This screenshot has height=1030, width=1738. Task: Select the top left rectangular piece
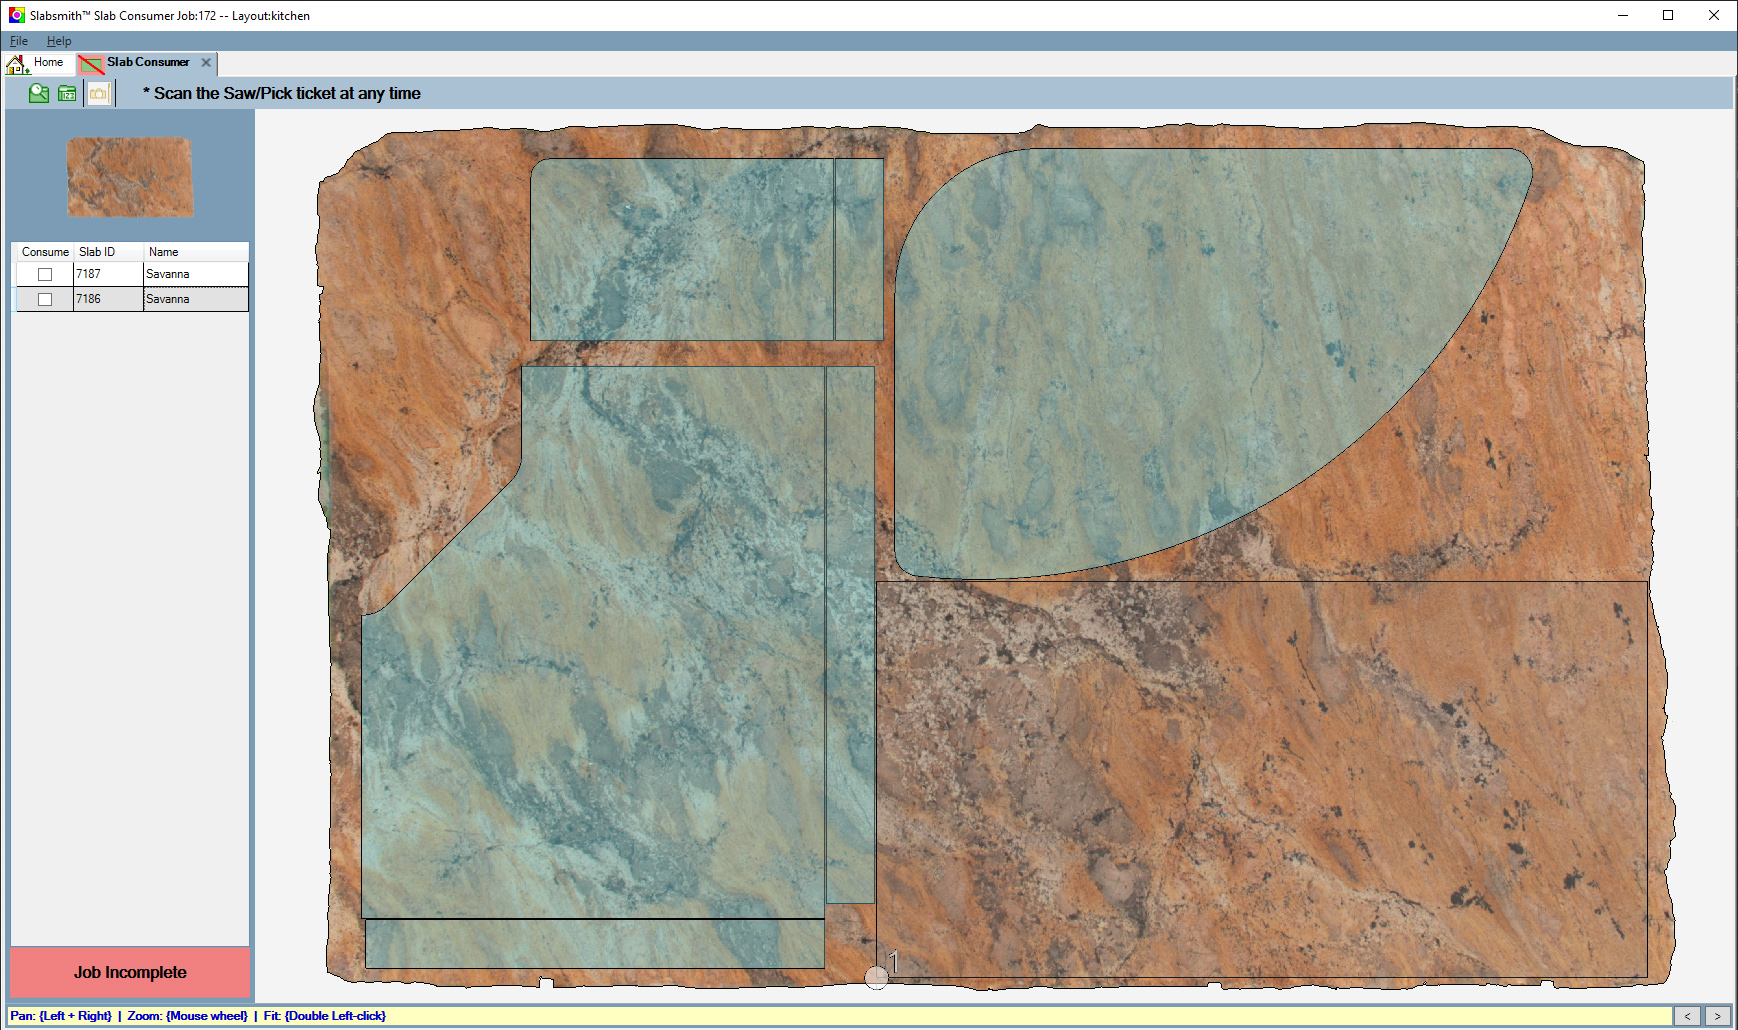[x=682, y=250]
